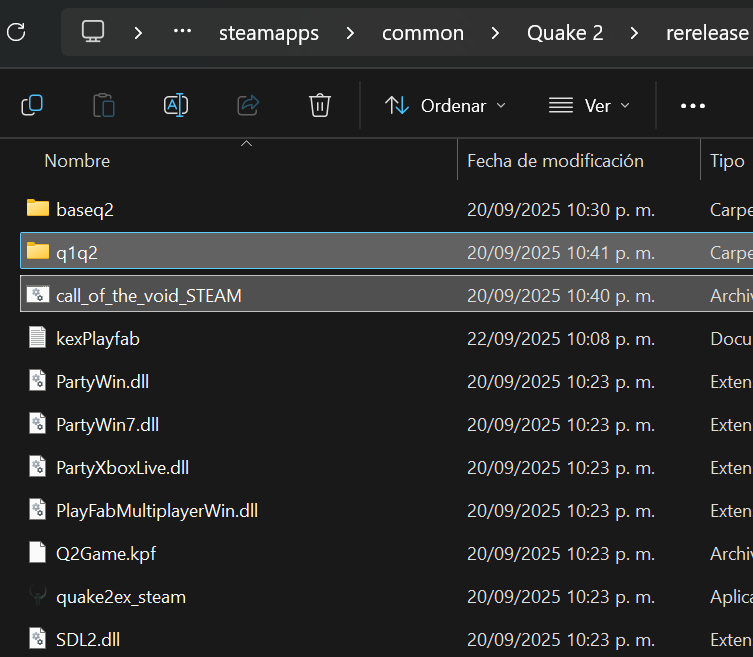753x657 pixels.
Task: Open the Ordenar sort dropdown
Action: click(445, 105)
